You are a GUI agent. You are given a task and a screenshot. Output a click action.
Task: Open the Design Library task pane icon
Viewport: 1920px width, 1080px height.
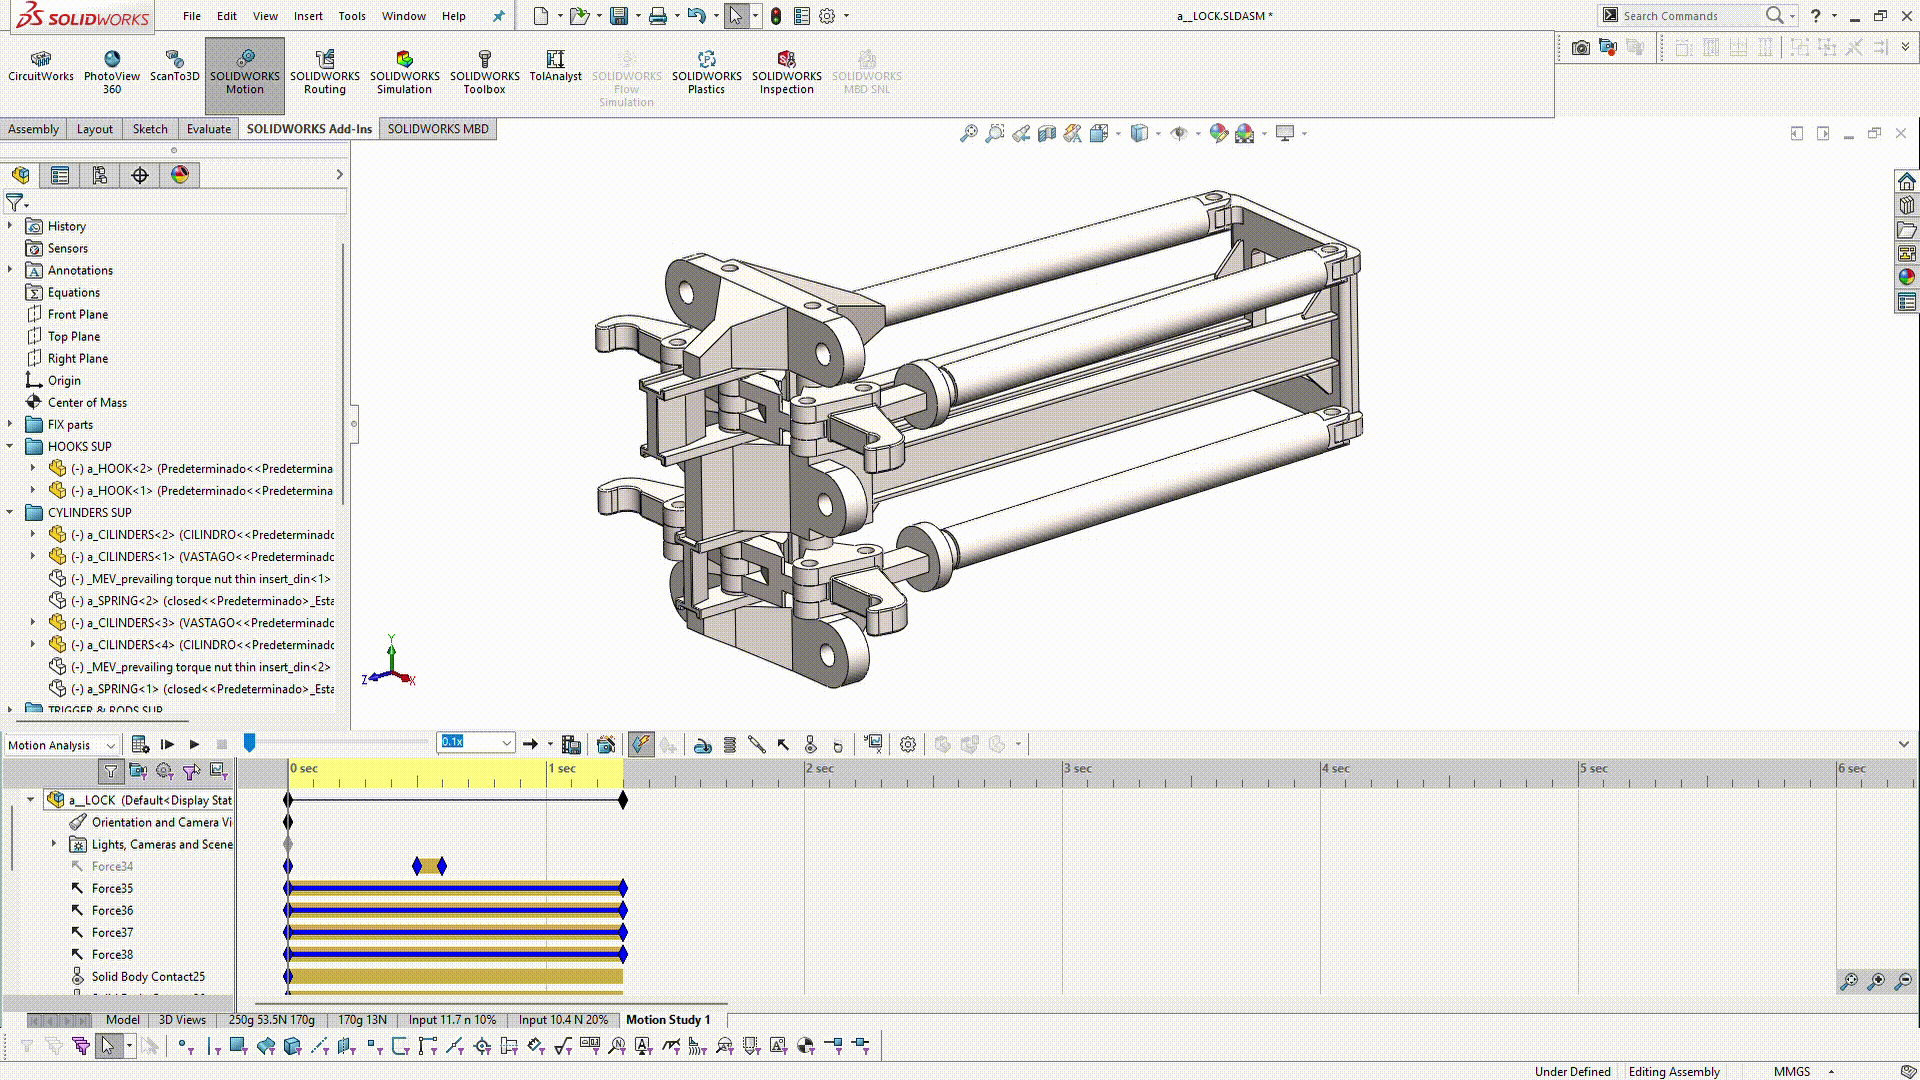point(1907,205)
